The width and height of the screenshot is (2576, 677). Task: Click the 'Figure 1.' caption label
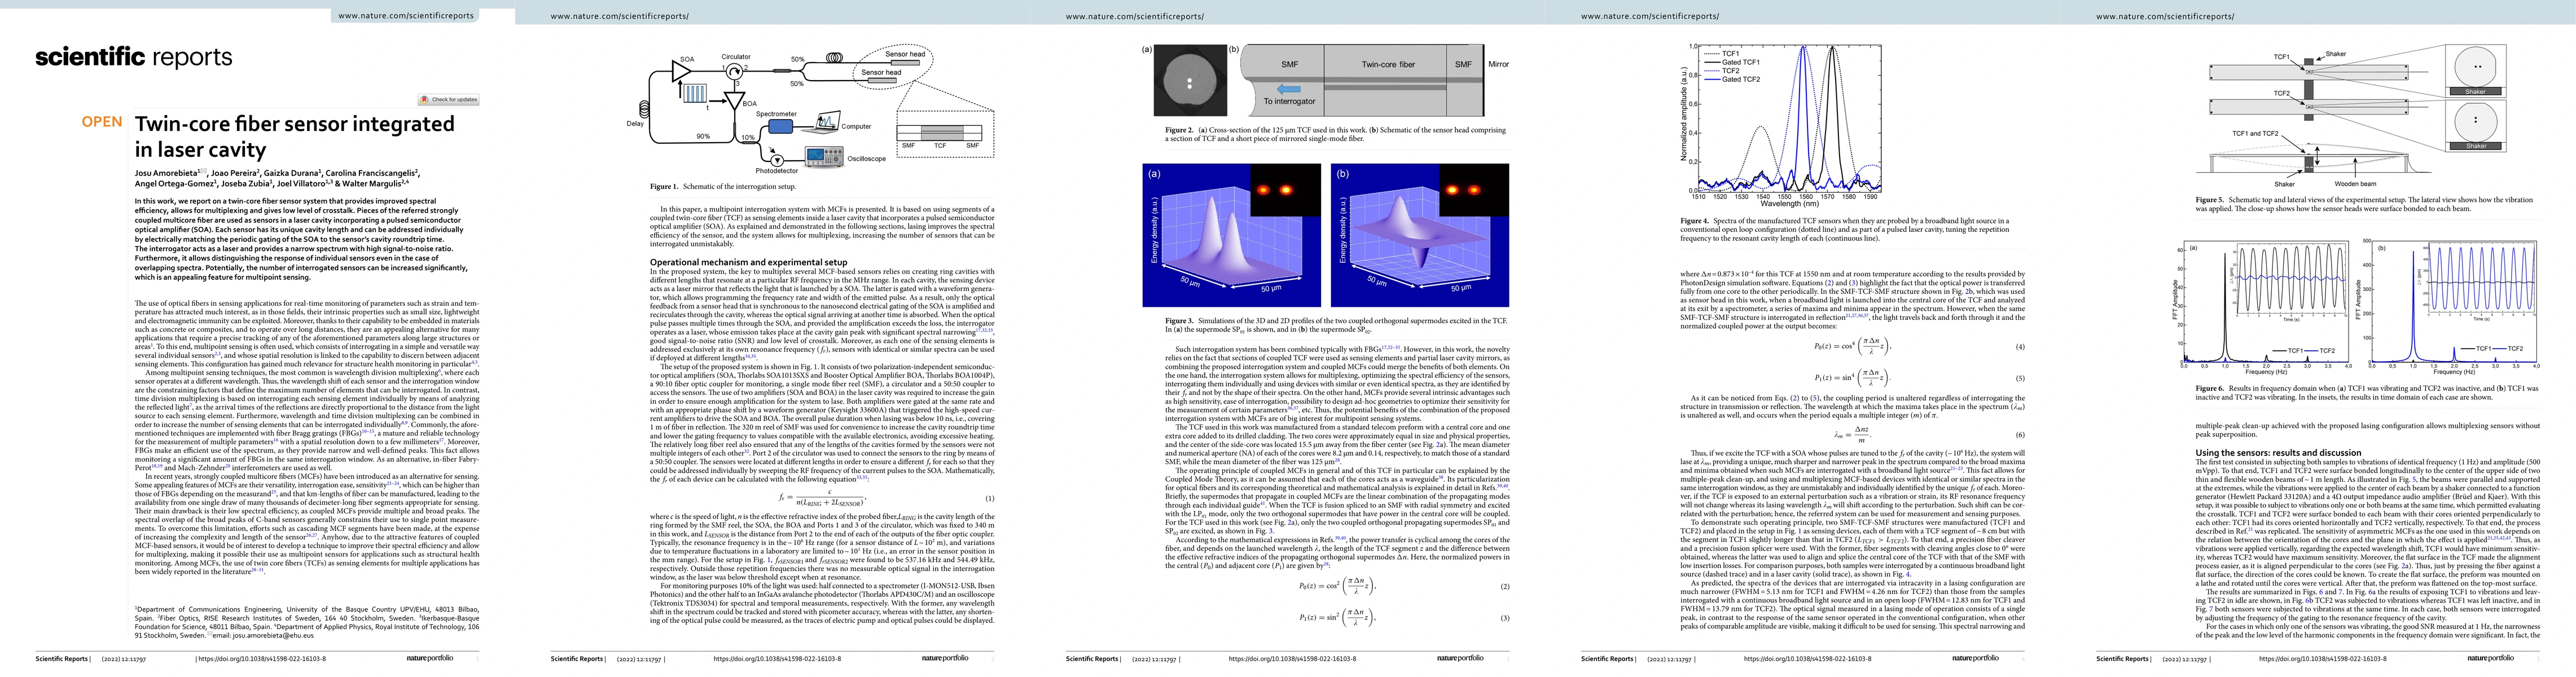664,186
